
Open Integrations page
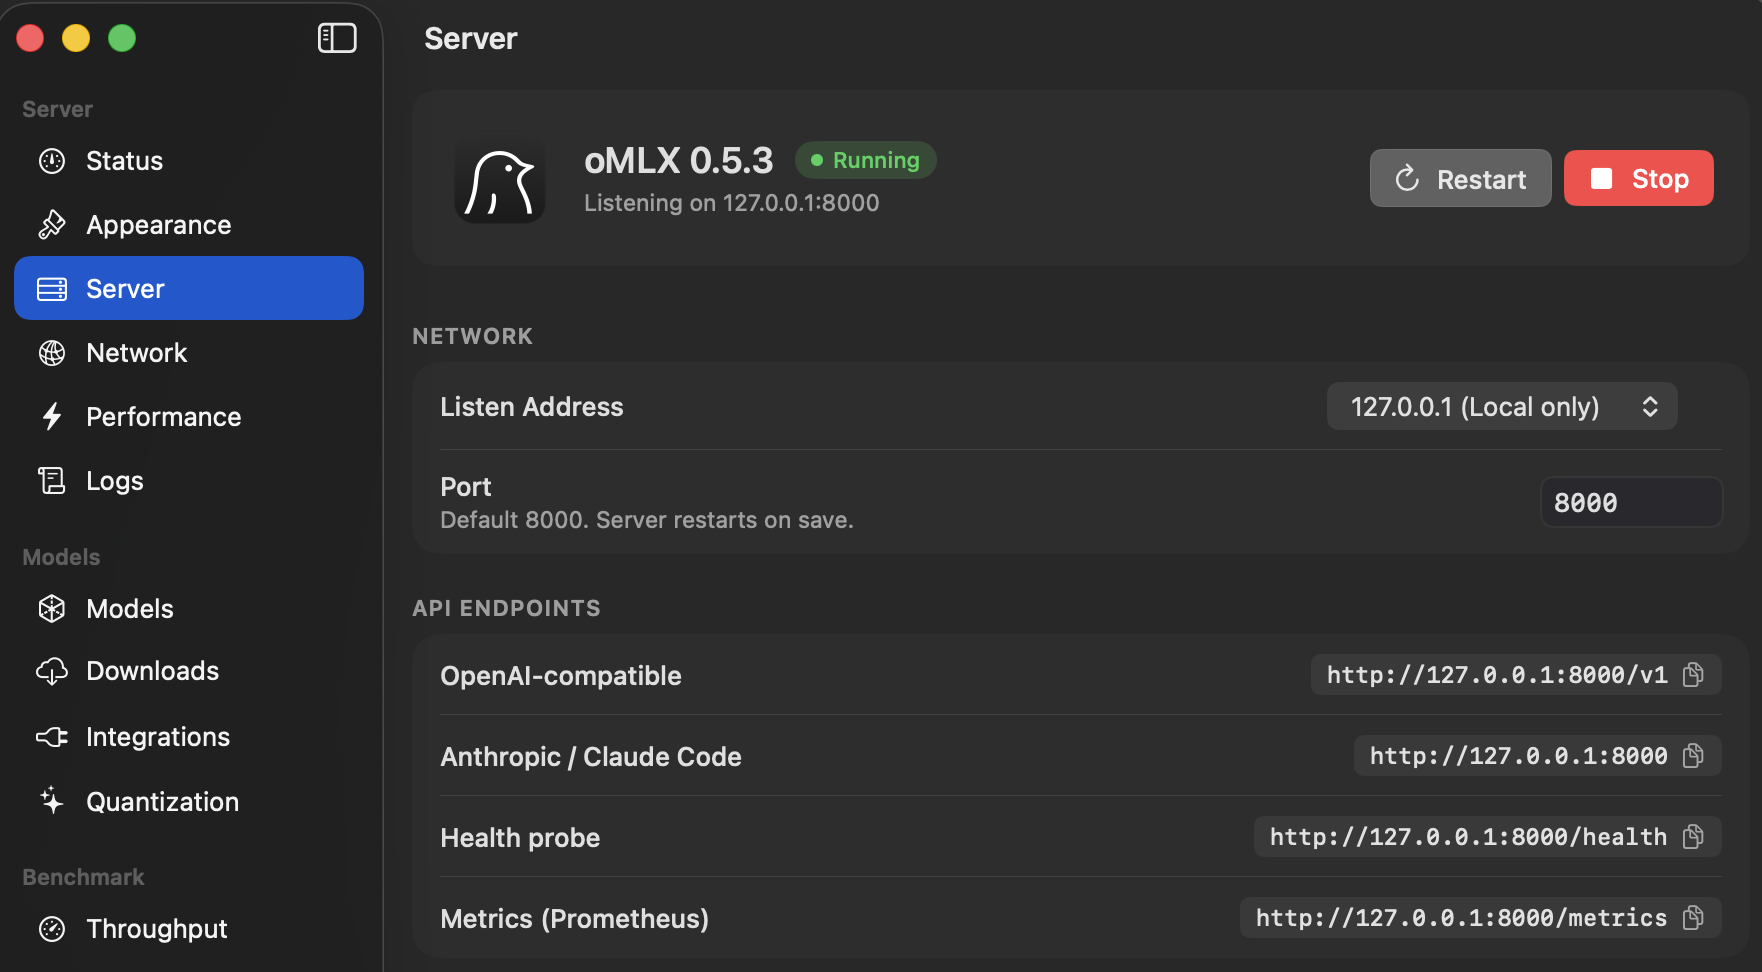tap(189, 737)
